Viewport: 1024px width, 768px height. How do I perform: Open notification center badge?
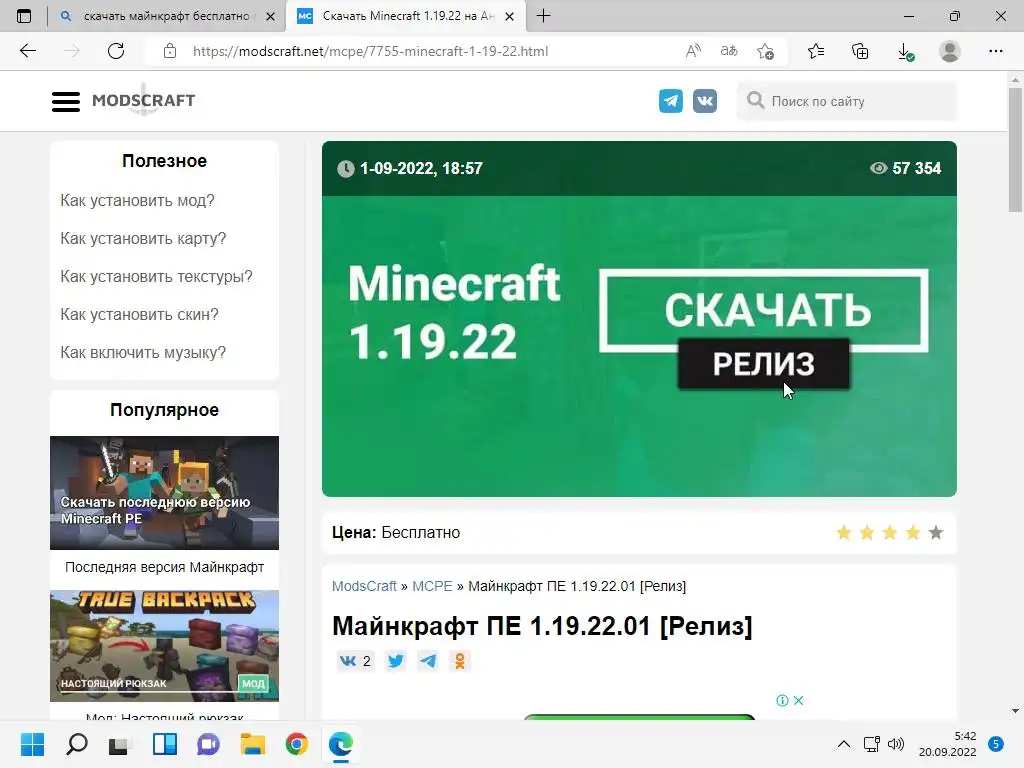[996, 744]
